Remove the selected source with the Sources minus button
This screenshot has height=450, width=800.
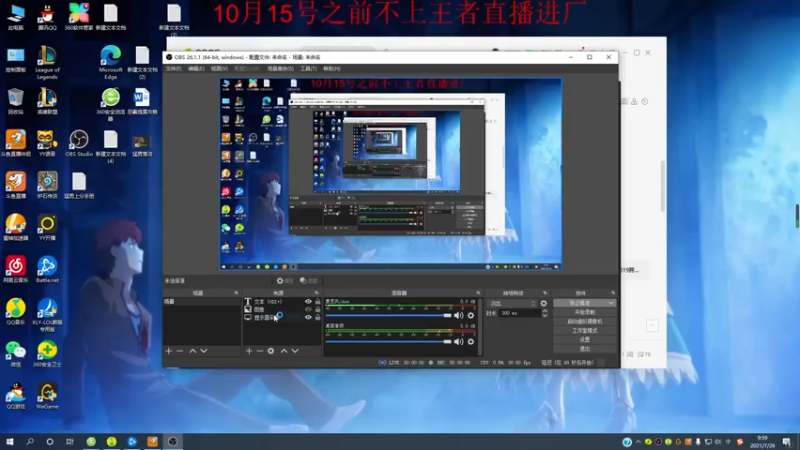260,351
